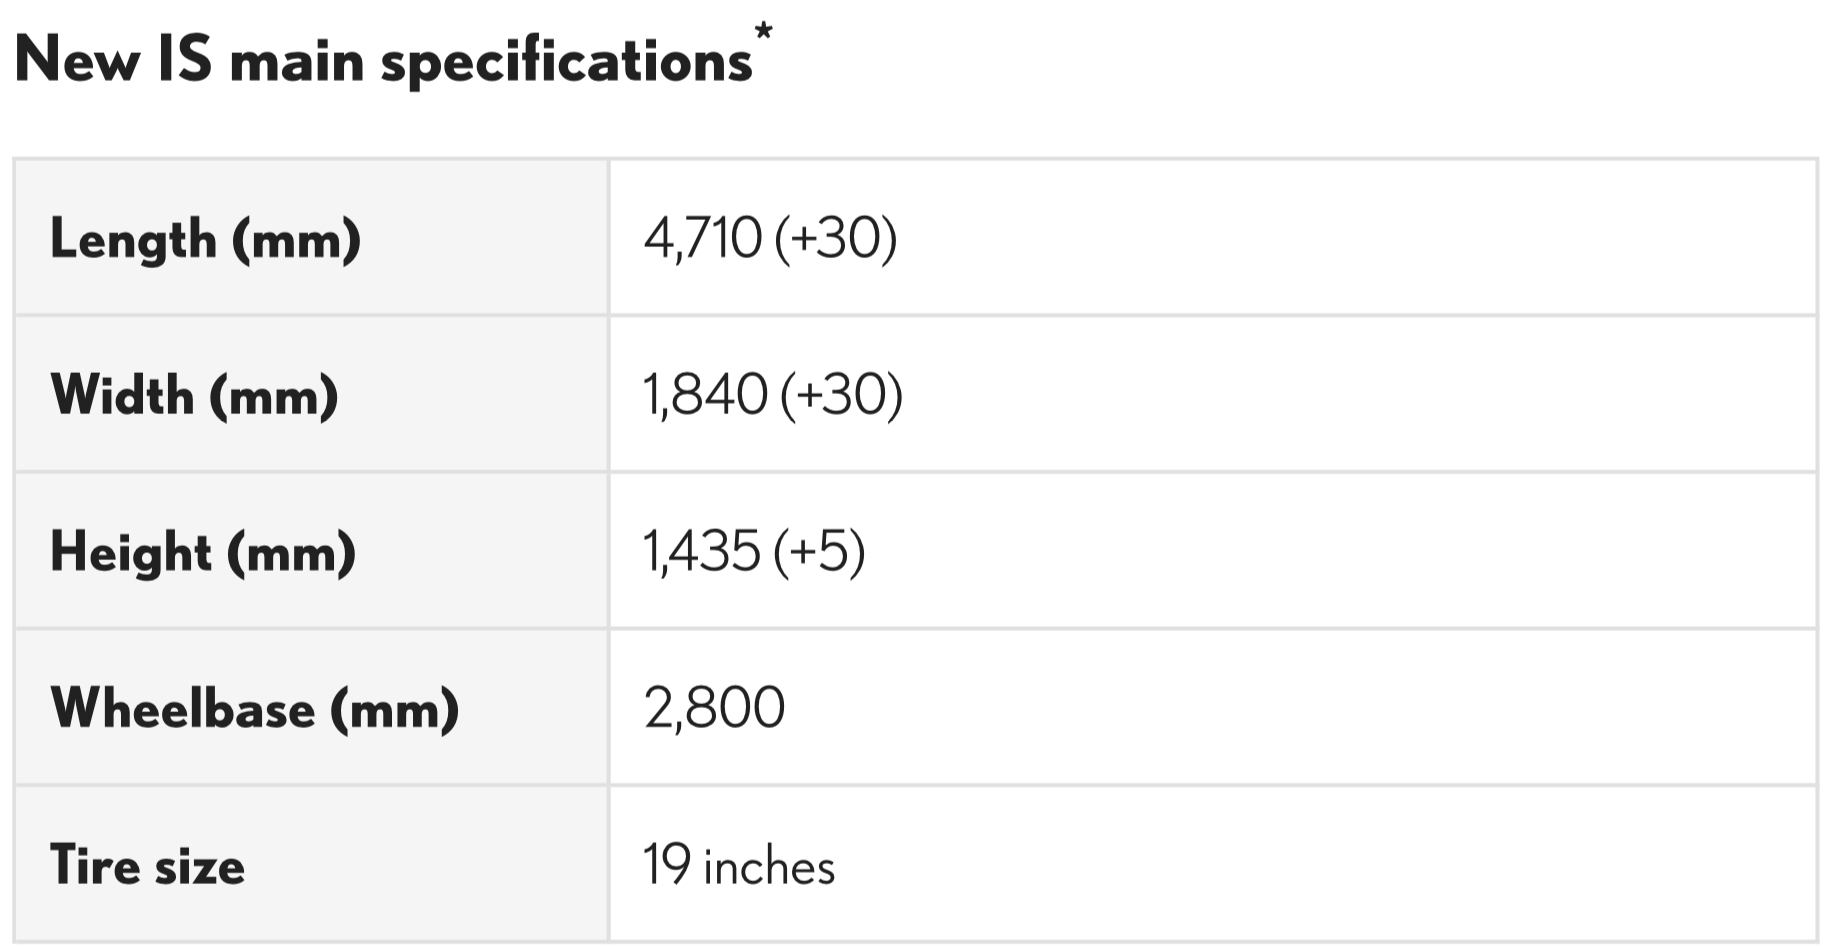
Task: Select the 'Height (mm)' row label
Action: pyautogui.click(x=203, y=552)
